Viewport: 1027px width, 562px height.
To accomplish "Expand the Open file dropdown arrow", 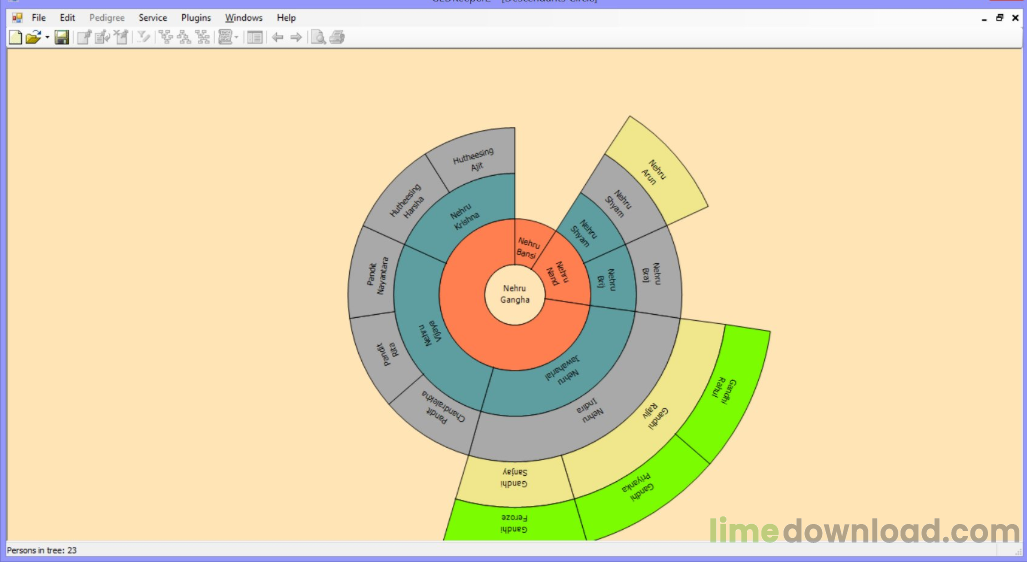I will (47, 37).
